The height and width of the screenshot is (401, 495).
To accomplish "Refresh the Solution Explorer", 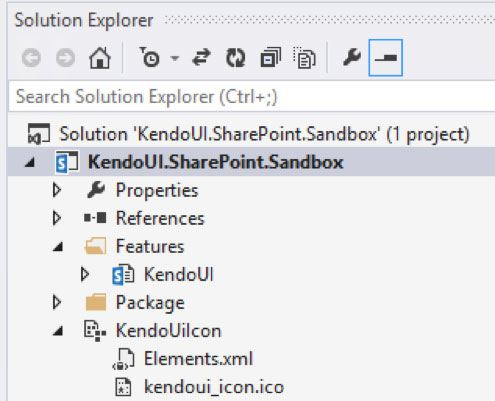I will (236, 58).
